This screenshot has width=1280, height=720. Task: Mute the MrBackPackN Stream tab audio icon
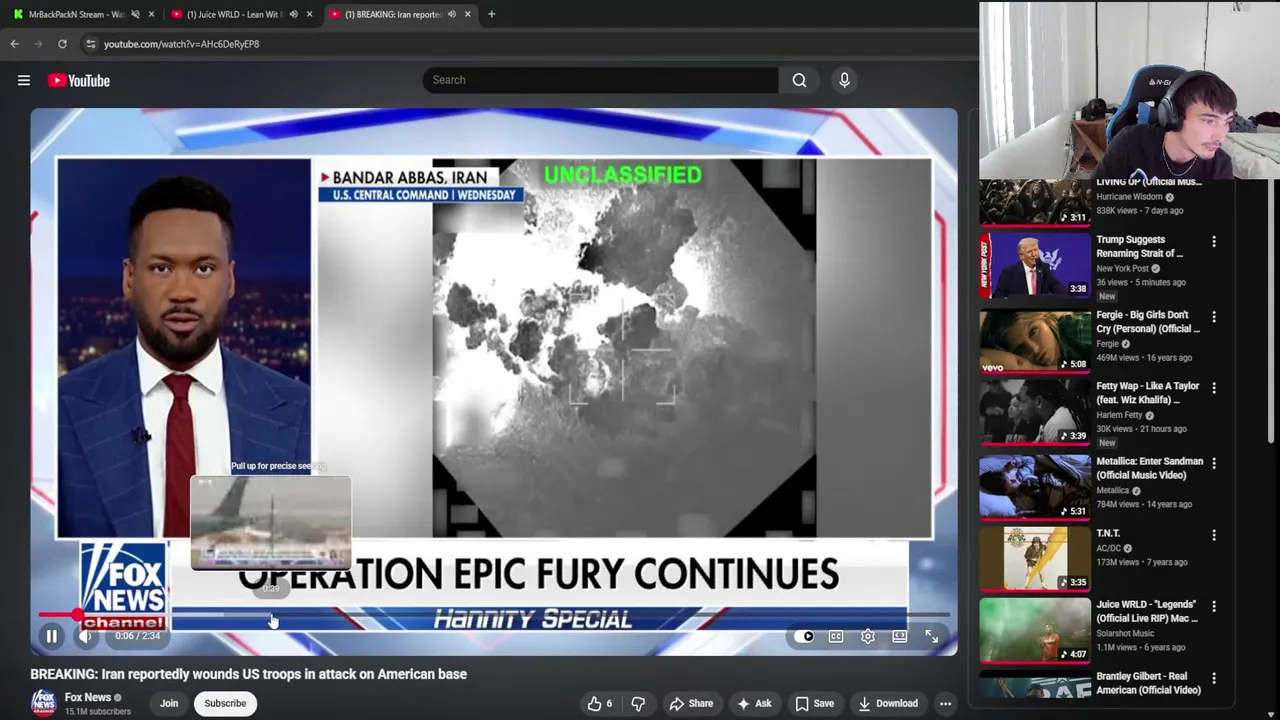point(135,14)
